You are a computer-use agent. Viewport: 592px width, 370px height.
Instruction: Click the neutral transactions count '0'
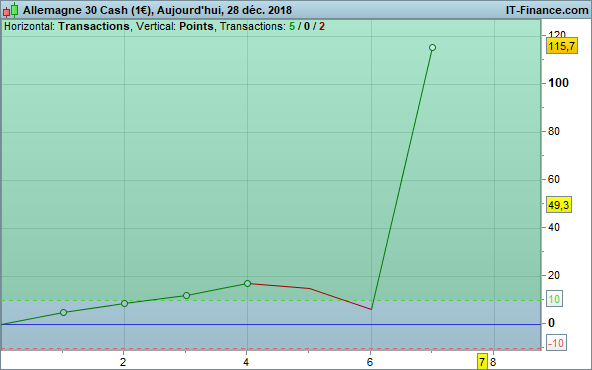[307, 26]
